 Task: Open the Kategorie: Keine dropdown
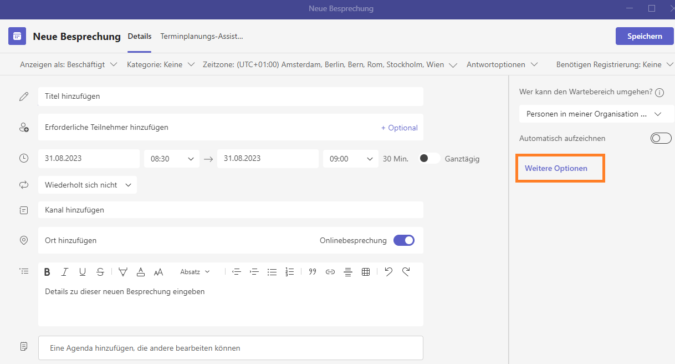pyautogui.click(x=161, y=65)
